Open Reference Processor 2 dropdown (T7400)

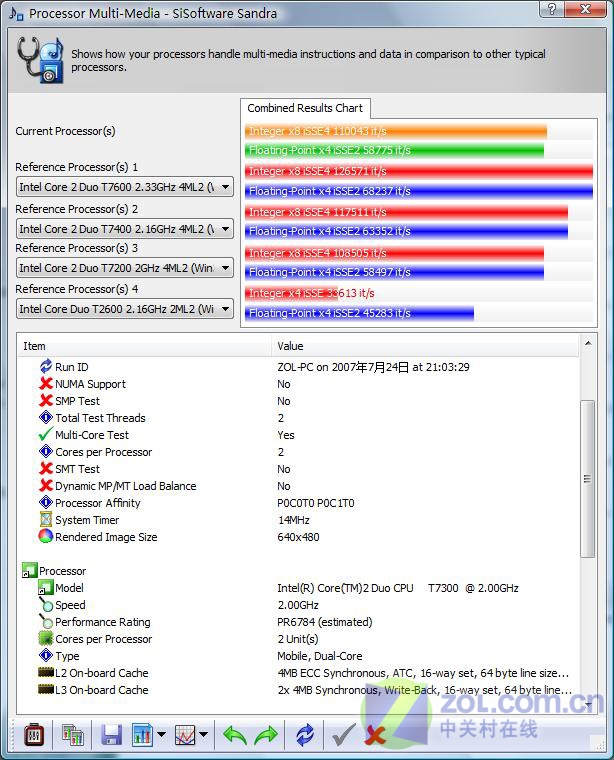tap(125, 229)
